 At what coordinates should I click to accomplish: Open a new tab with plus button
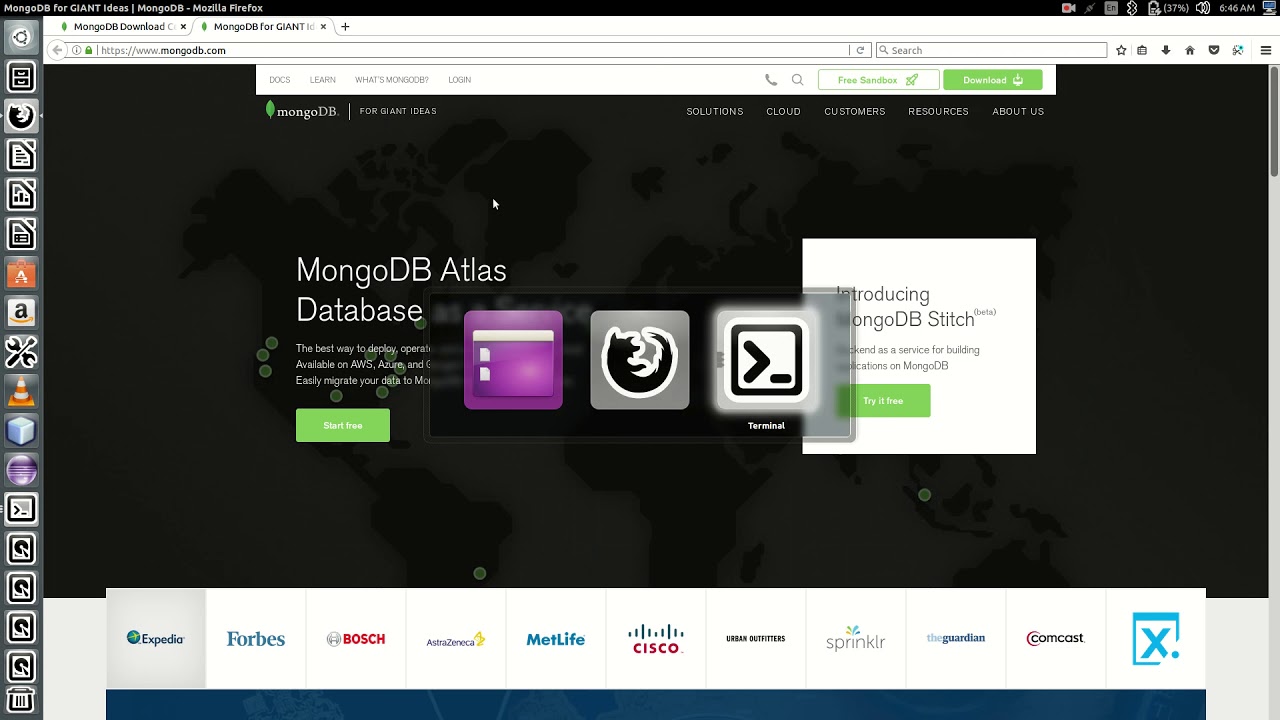pos(345,27)
